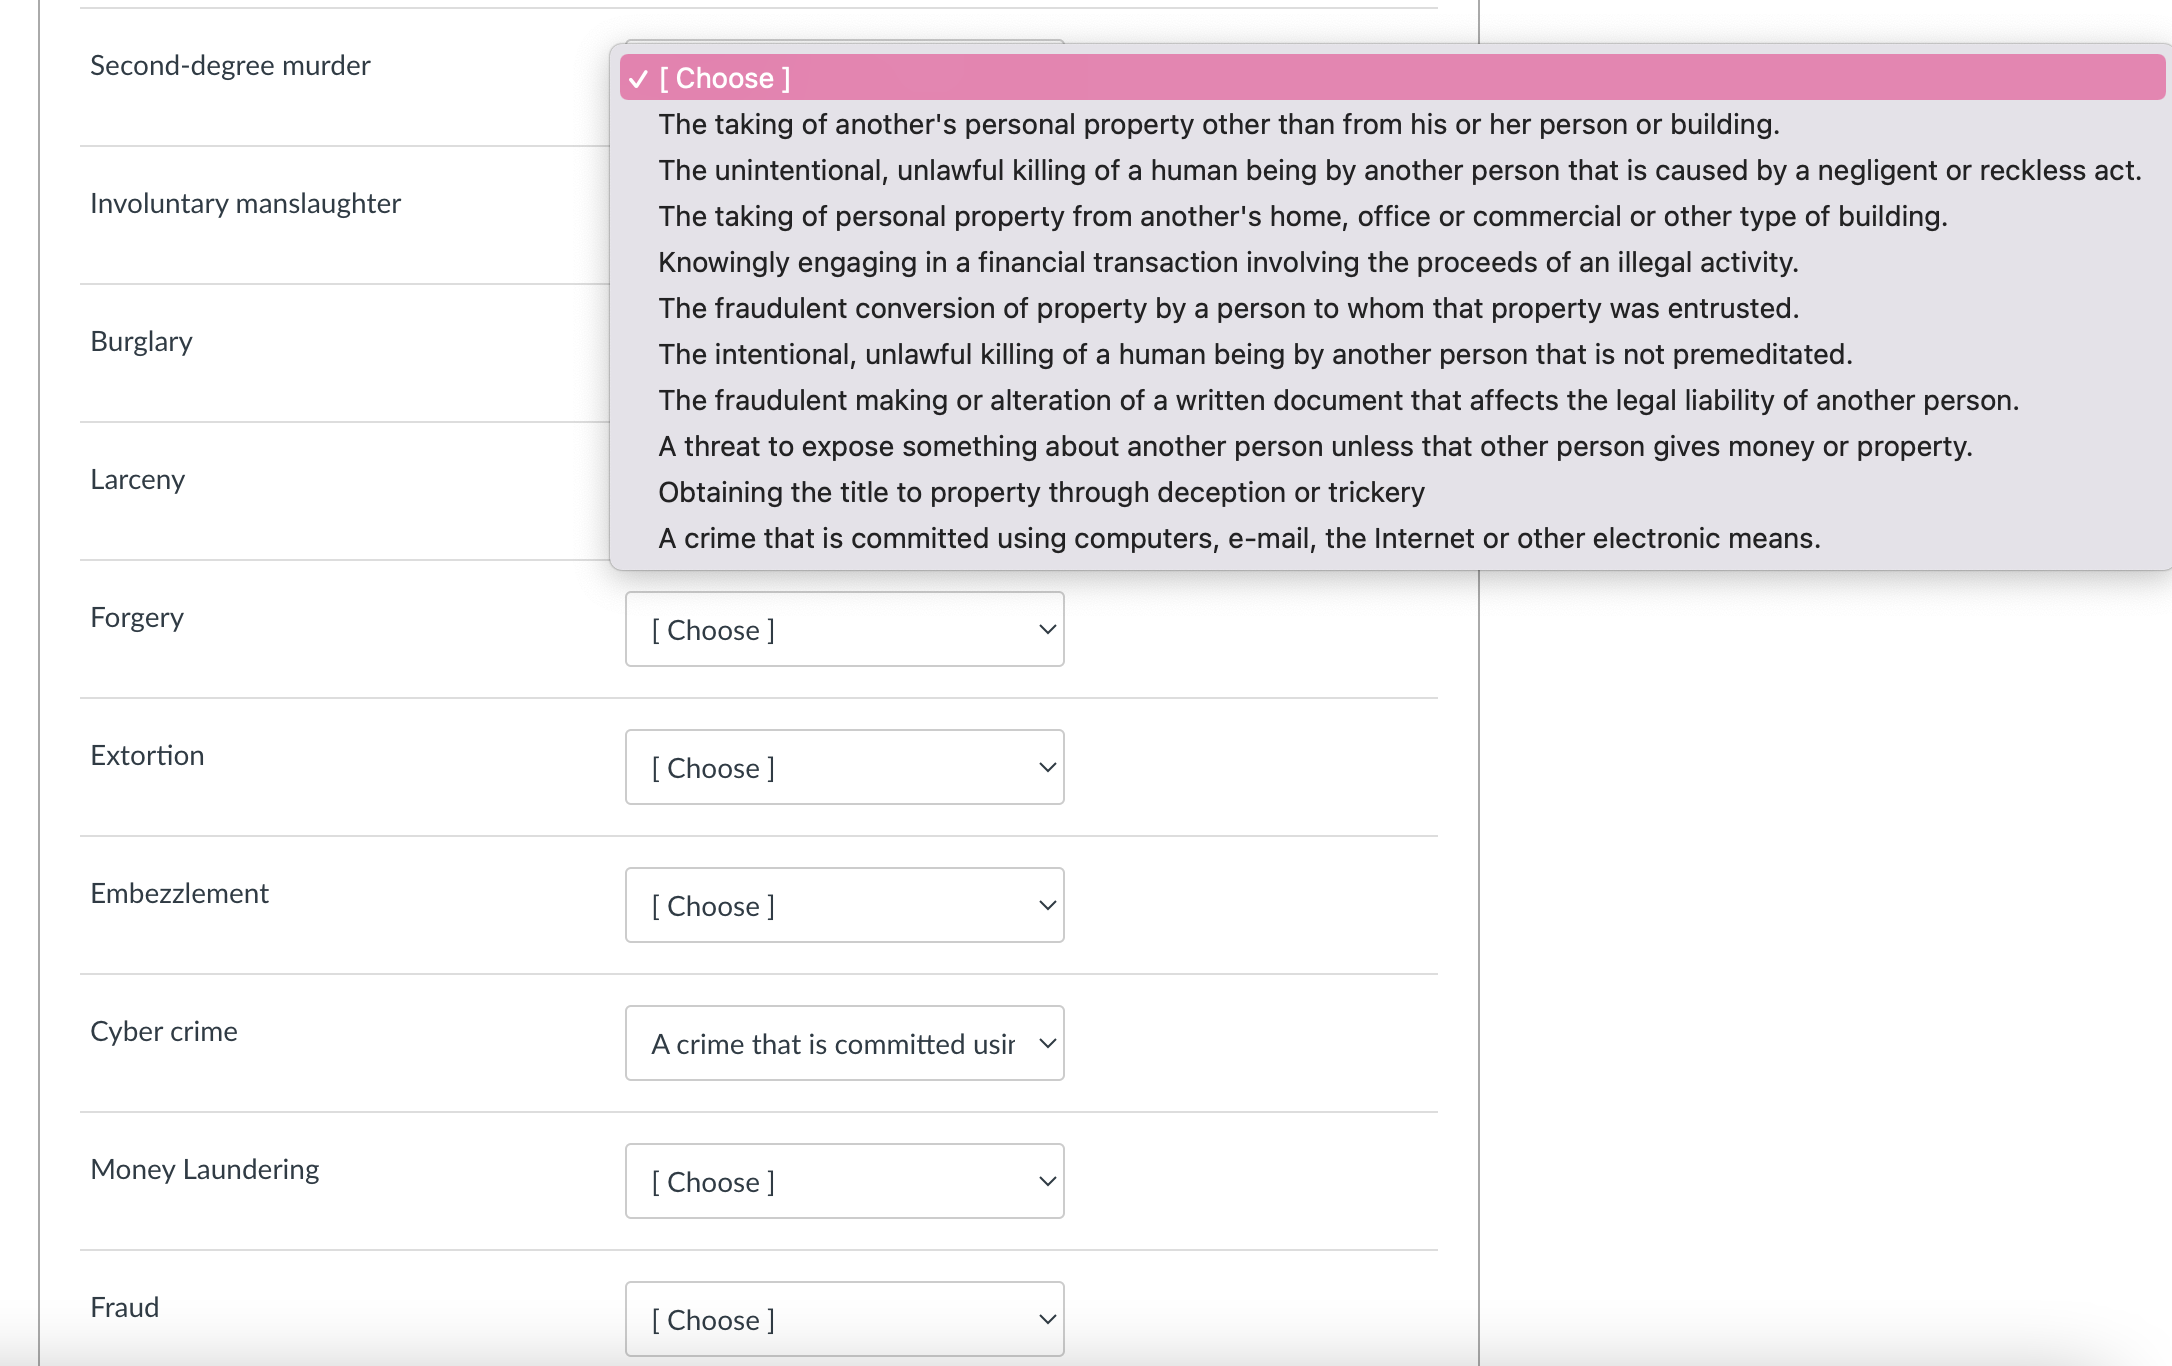Expand the Money Laundering dropdown
The image size is (2172, 1366).
(843, 1181)
